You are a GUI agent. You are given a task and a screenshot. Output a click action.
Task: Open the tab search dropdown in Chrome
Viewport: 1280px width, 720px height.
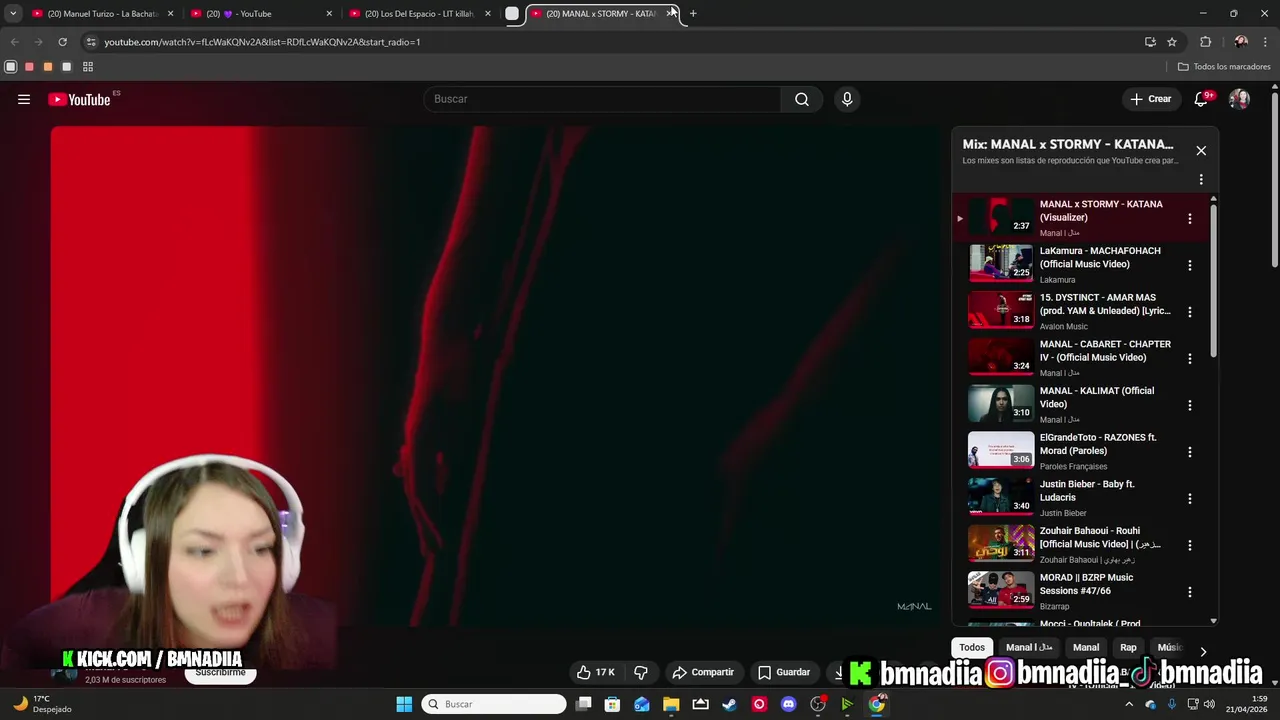[13, 14]
